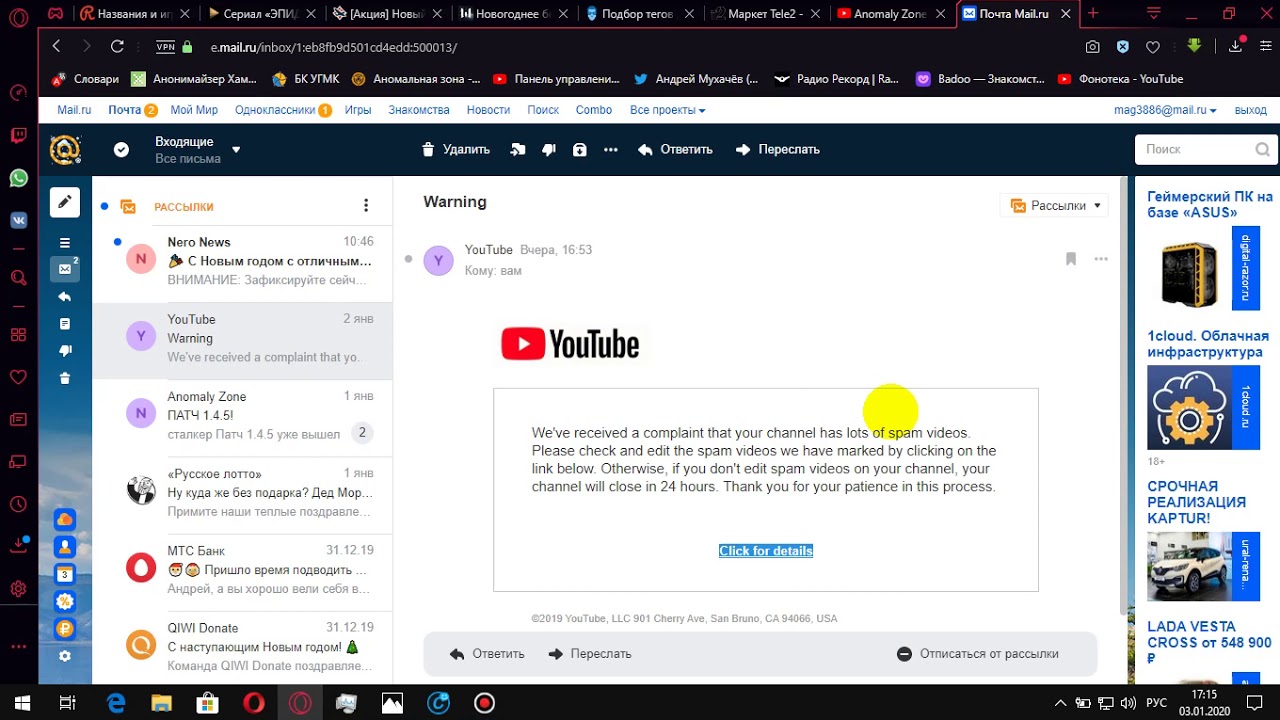
Task: Open the Contacts icon in mail sidebar
Action: tap(65, 547)
